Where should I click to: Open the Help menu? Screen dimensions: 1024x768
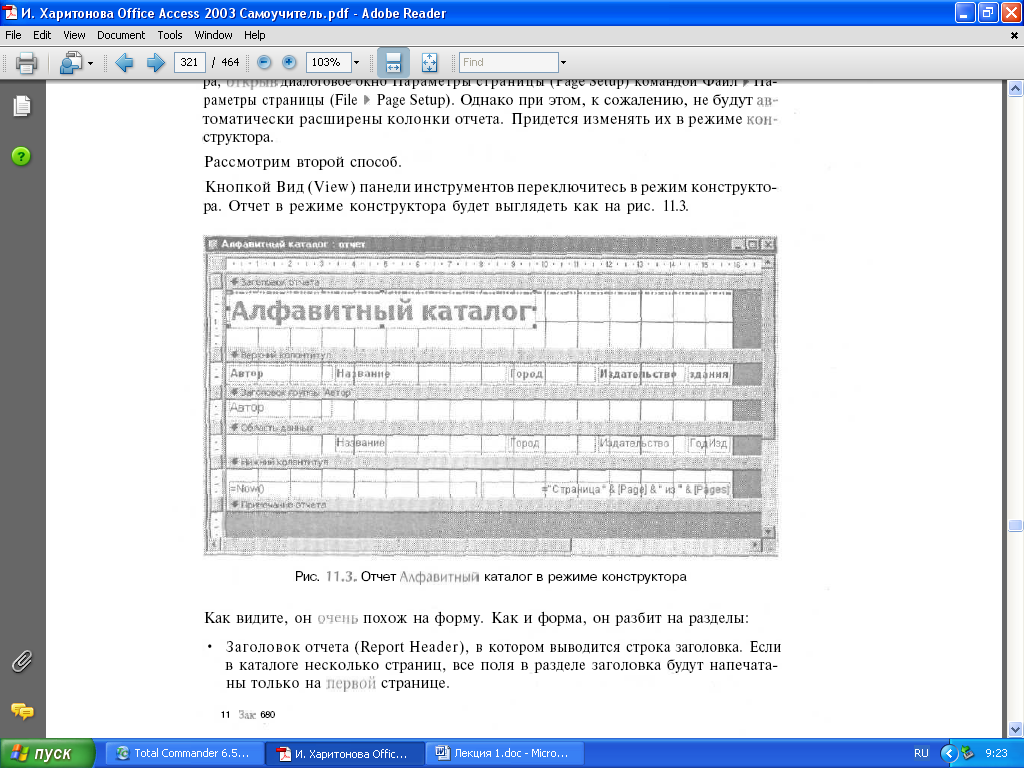click(x=255, y=35)
